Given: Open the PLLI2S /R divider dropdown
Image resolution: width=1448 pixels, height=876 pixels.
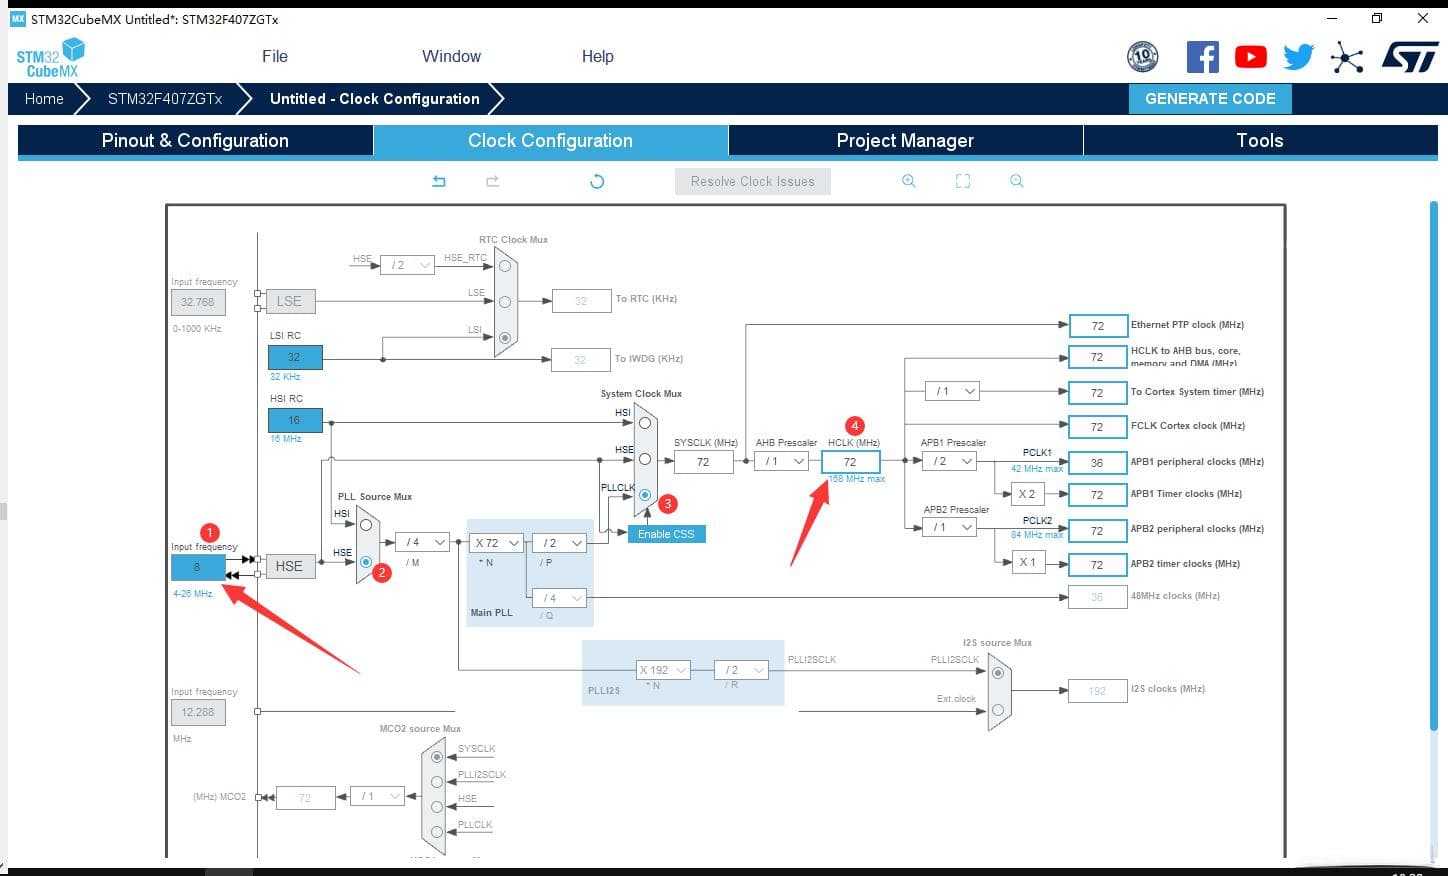Looking at the screenshot, I should click(741, 670).
